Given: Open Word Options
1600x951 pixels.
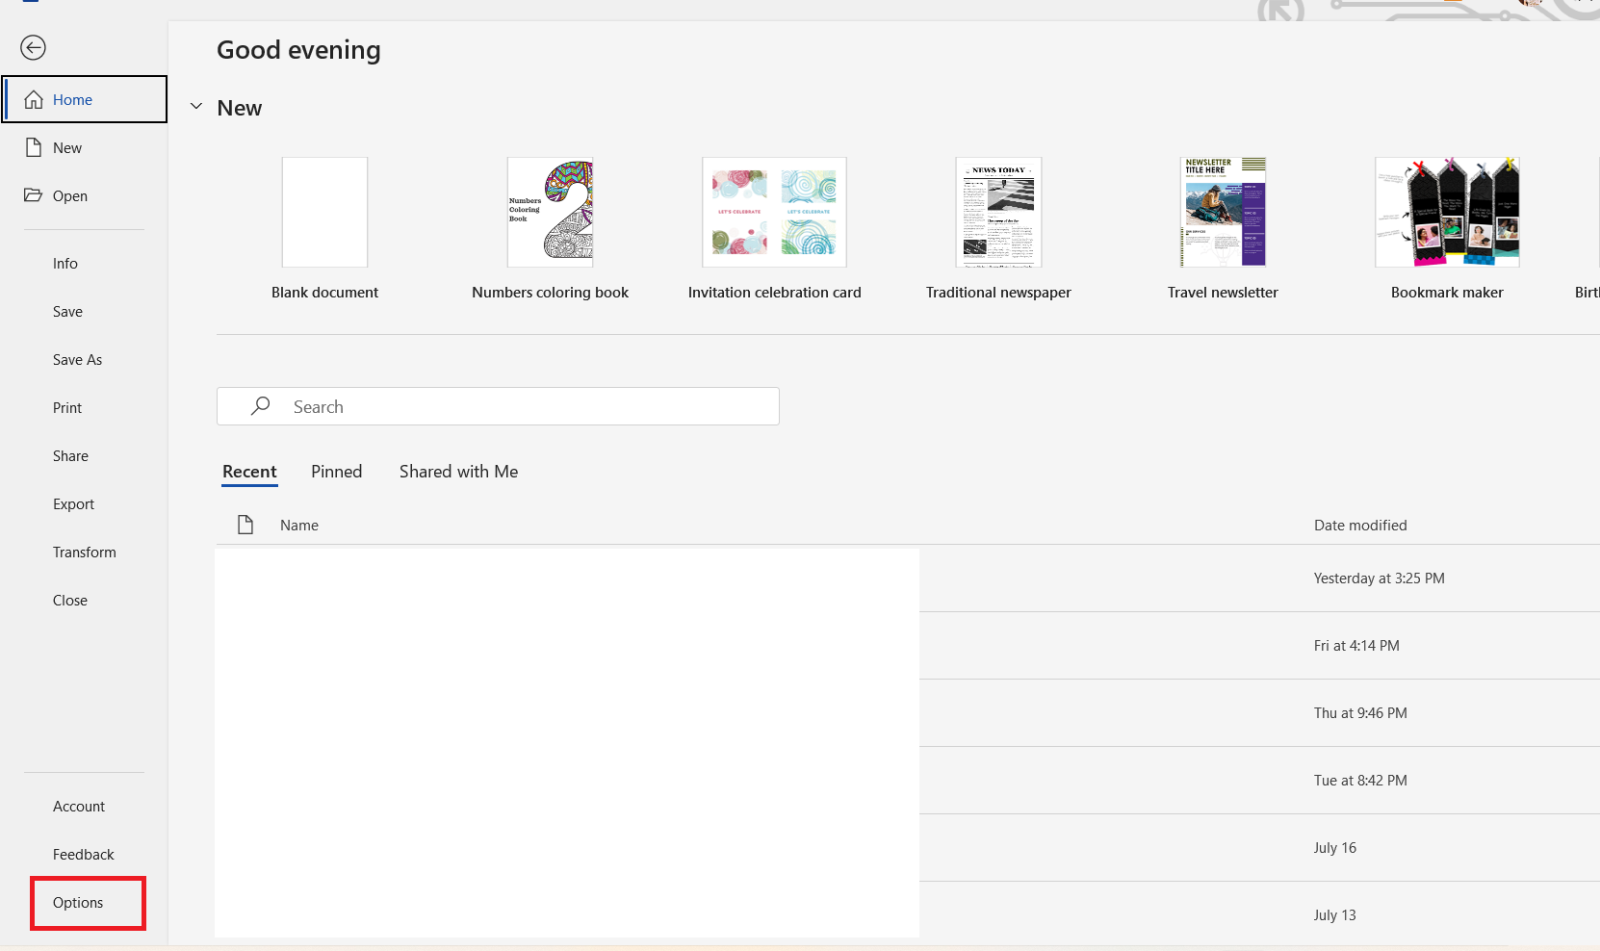Looking at the screenshot, I should point(78,902).
